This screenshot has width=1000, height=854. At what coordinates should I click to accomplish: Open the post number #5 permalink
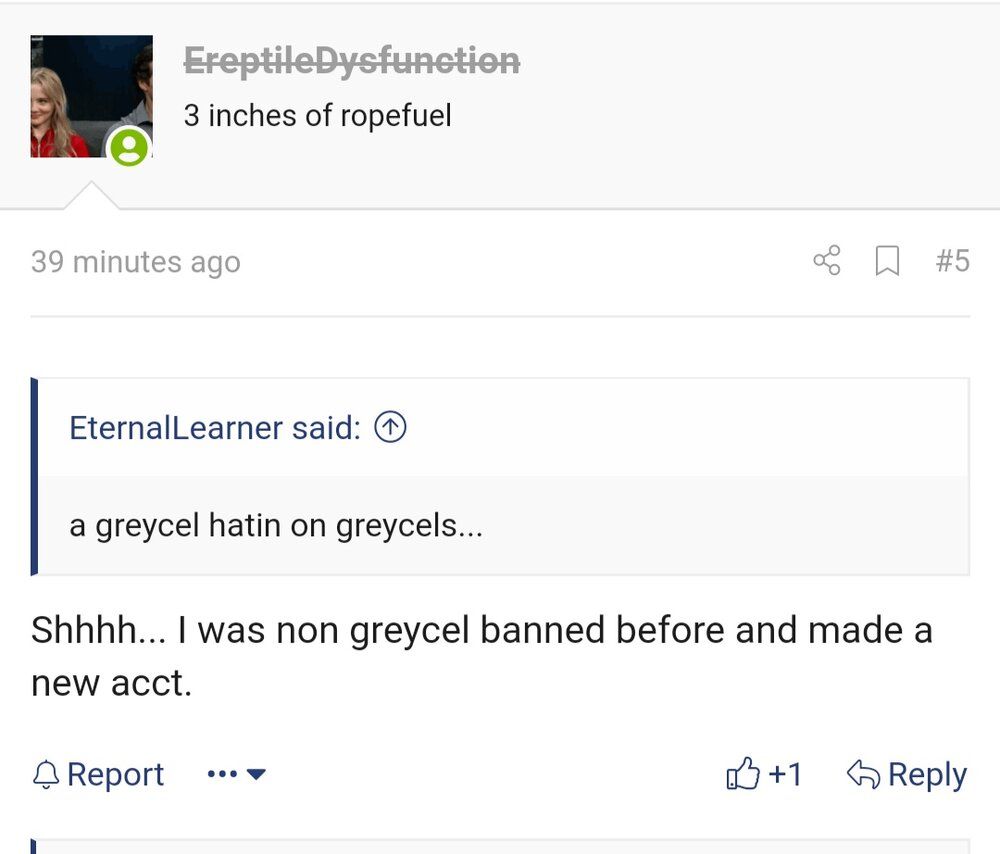tap(953, 260)
